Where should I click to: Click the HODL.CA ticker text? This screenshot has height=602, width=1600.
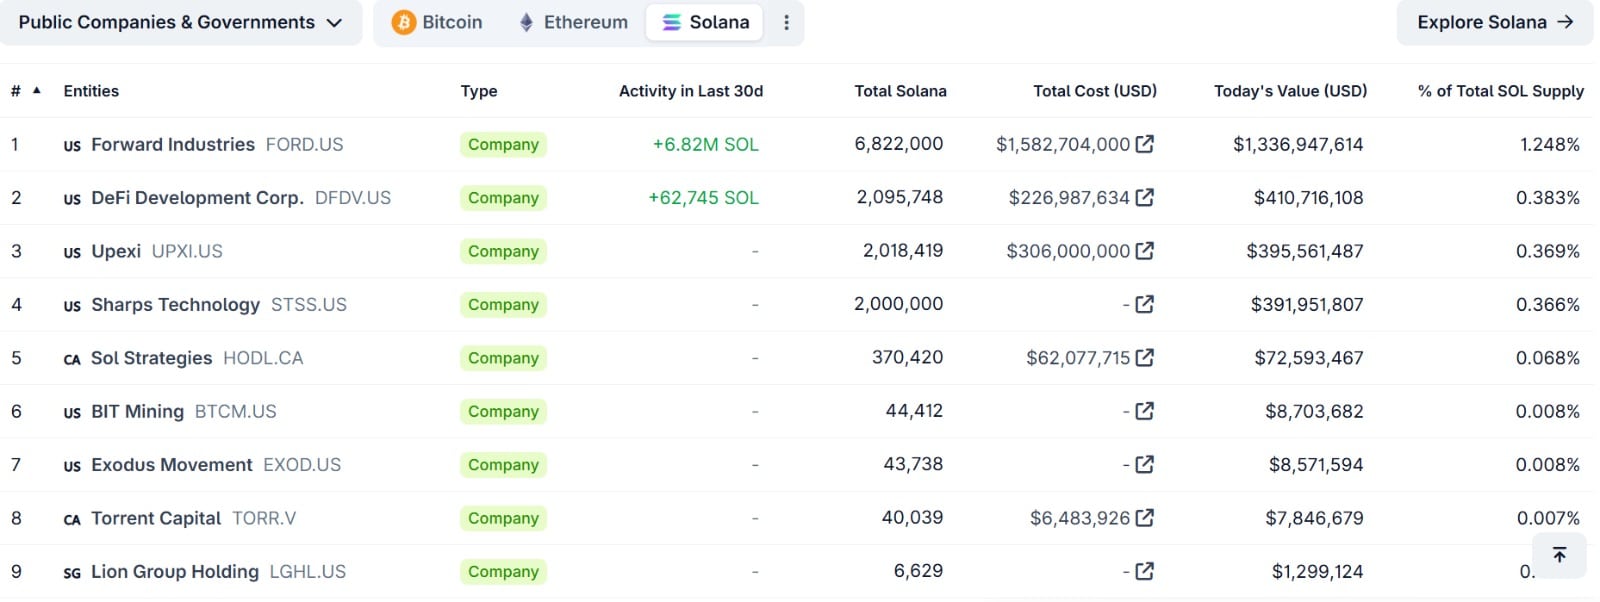263,357
